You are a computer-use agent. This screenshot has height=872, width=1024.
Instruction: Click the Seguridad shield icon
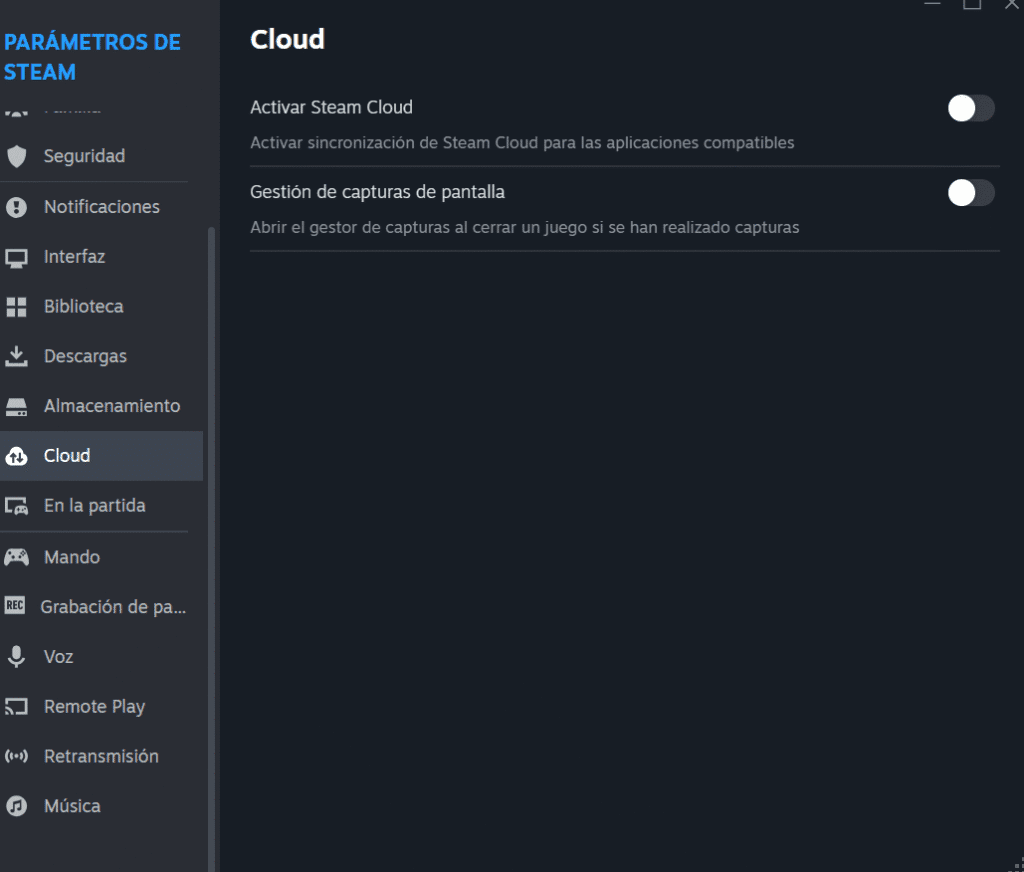[x=16, y=156]
